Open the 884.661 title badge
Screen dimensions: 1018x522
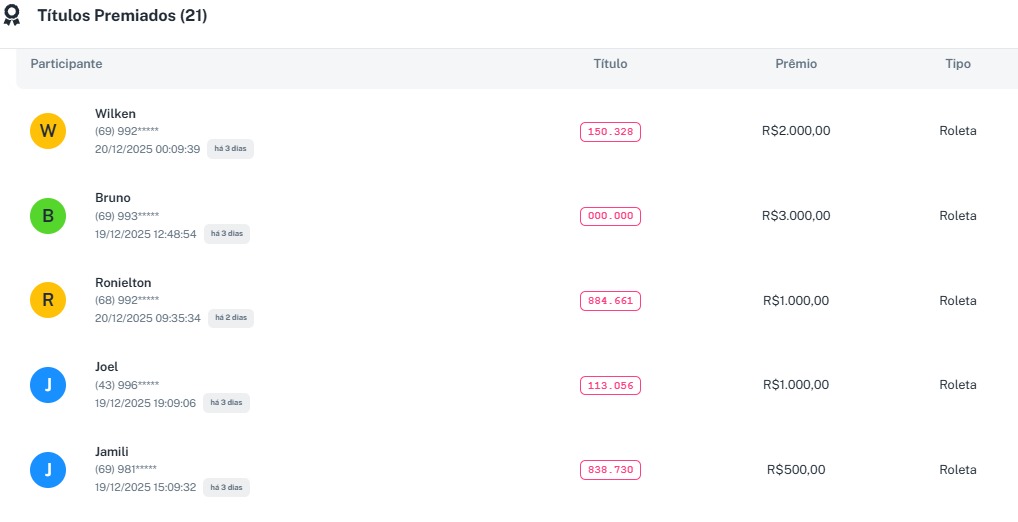click(610, 300)
